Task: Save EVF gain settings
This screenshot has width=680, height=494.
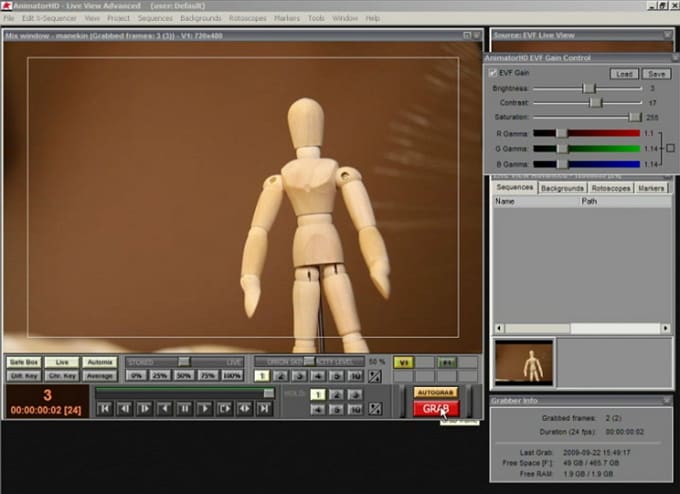Action: 657,74
